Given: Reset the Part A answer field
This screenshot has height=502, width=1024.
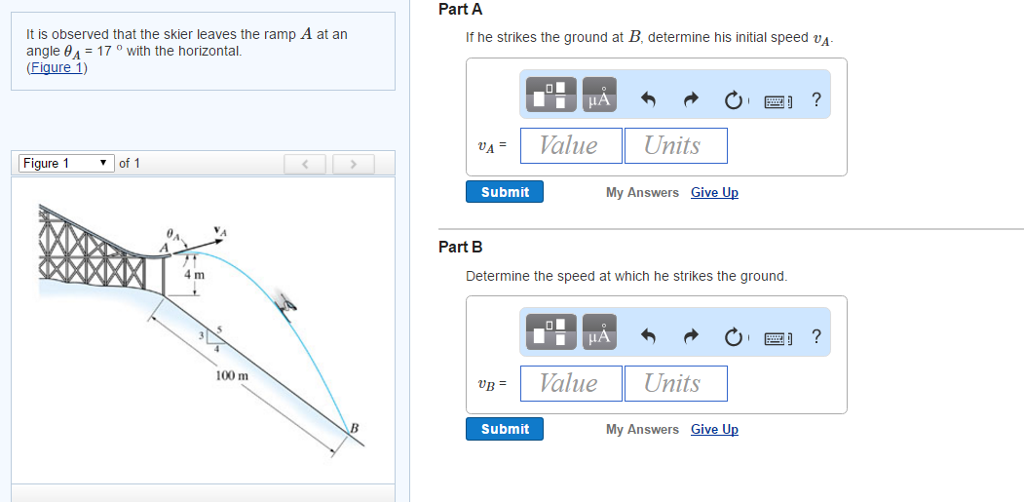Looking at the screenshot, I should [x=733, y=100].
